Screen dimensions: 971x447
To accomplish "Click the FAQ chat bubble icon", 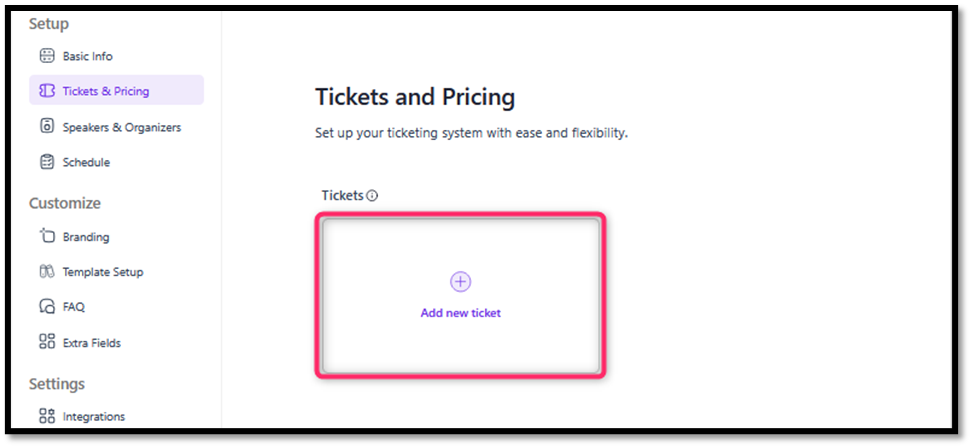I will 46,307.
